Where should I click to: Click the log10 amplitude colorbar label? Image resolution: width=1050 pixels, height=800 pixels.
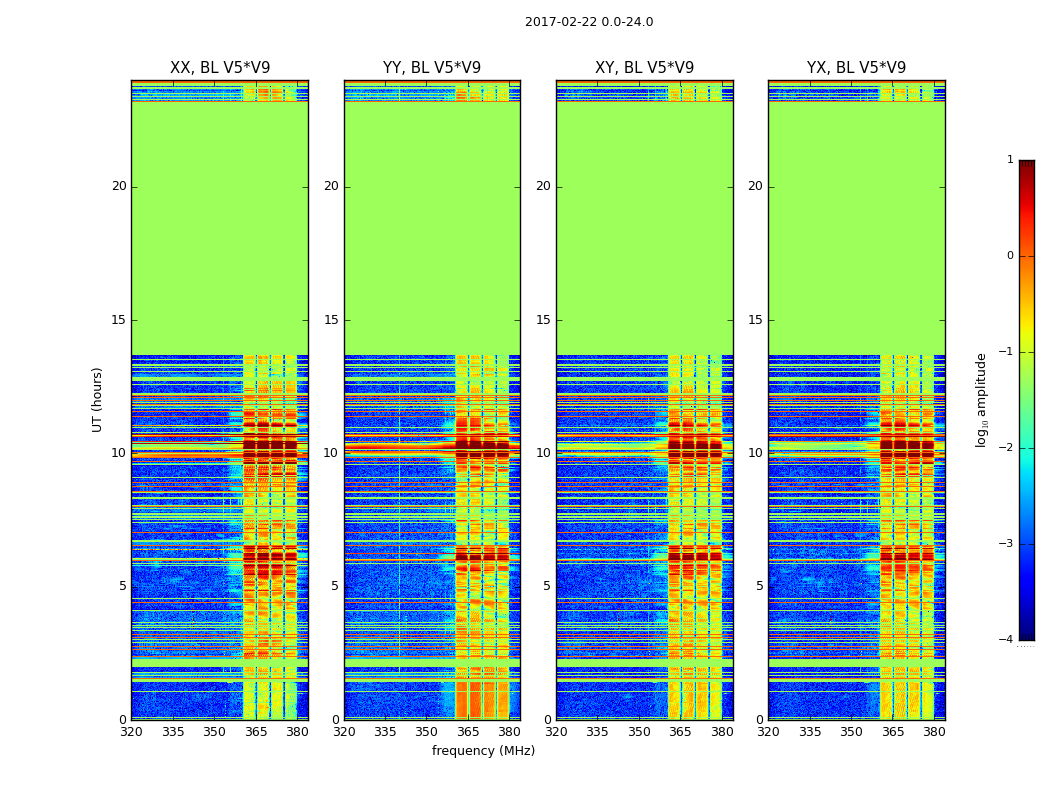pos(981,400)
